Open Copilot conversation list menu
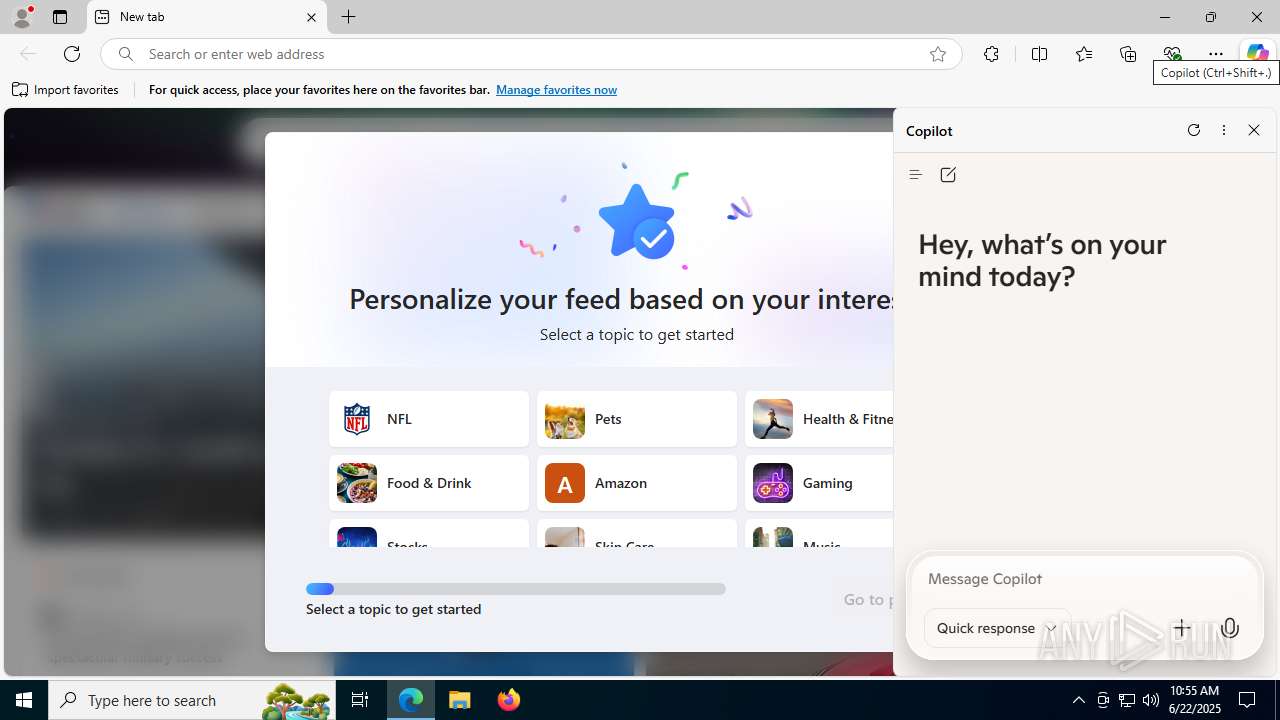The width and height of the screenshot is (1280, 720). (x=915, y=175)
